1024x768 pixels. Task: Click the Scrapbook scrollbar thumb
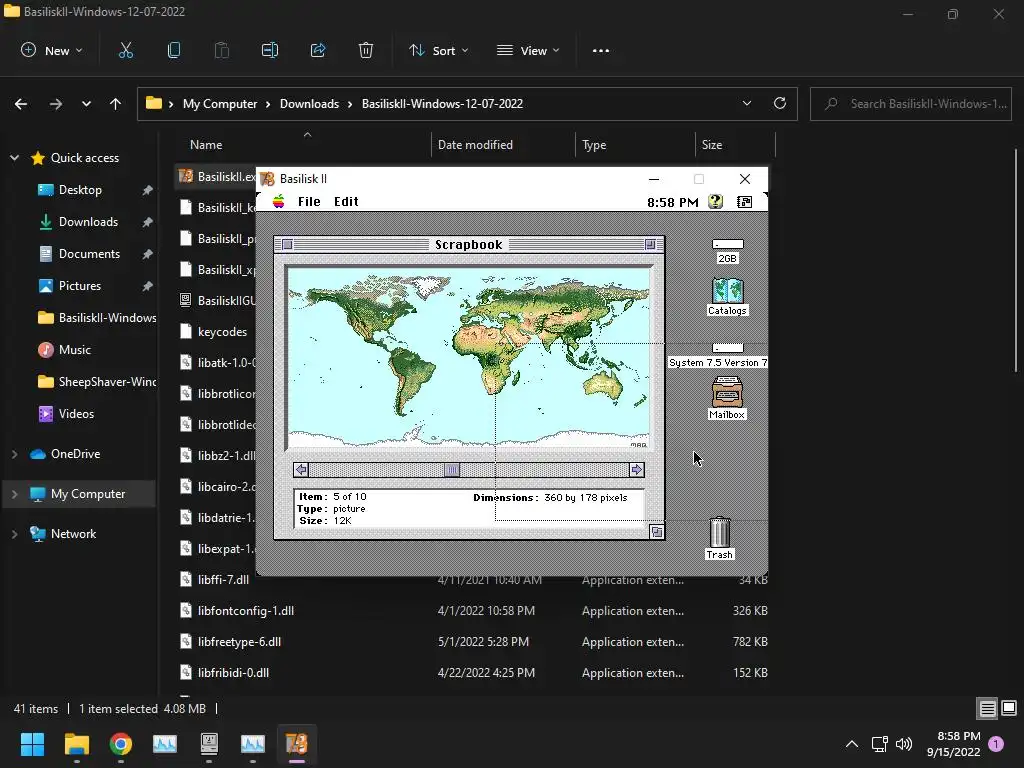(x=452, y=470)
